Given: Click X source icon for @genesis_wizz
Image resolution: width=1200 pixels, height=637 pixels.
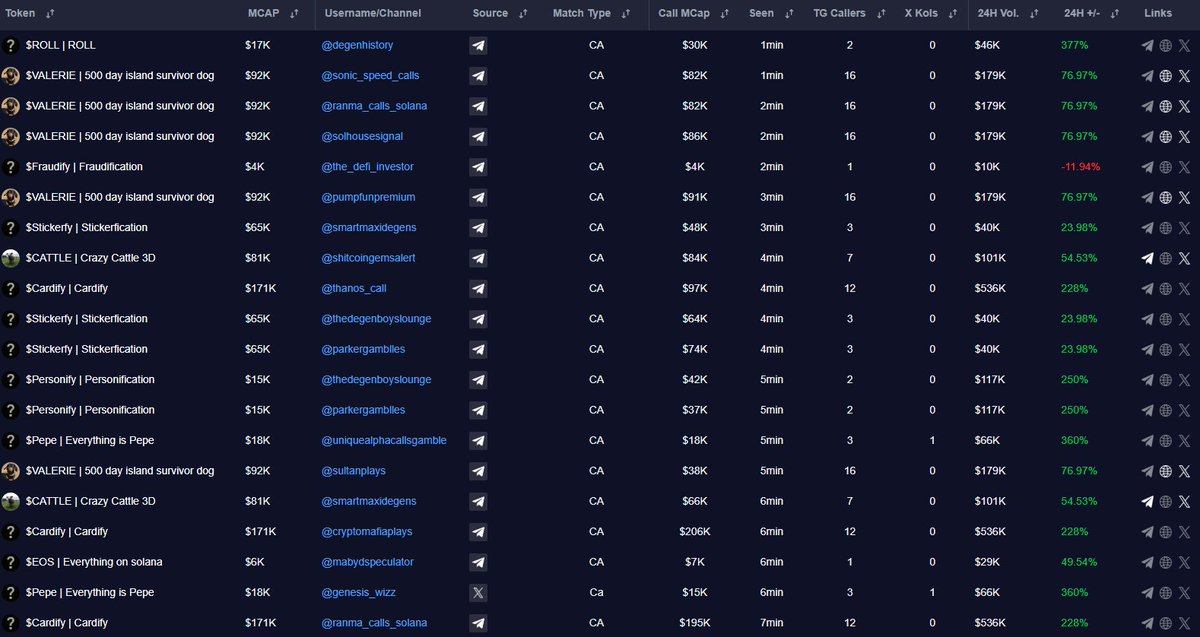Looking at the screenshot, I should (478, 592).
